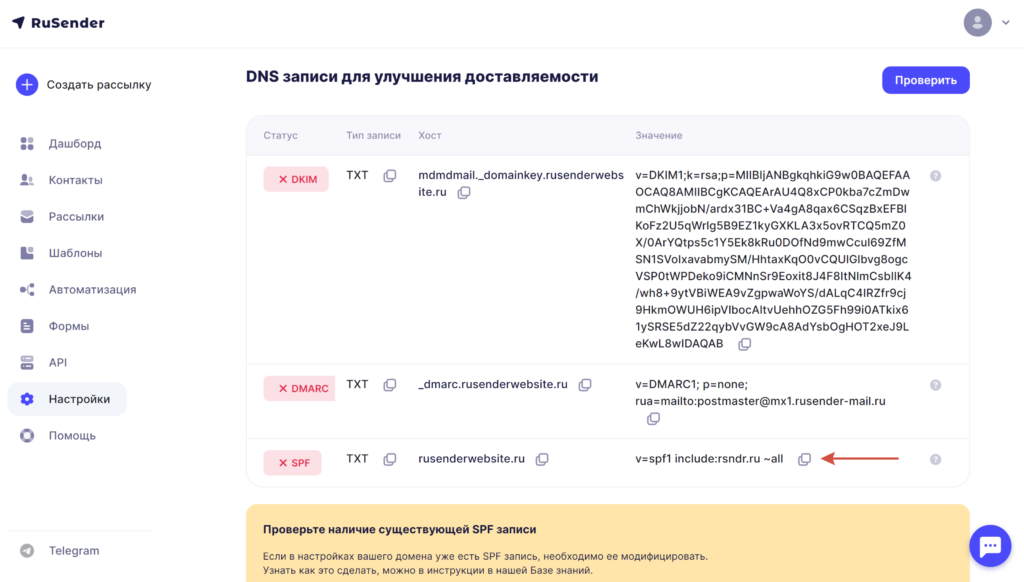Copy the DKIM host mdmdmail._domainkey
This screenshot has width=1024, height=582.
coord(464,193)
